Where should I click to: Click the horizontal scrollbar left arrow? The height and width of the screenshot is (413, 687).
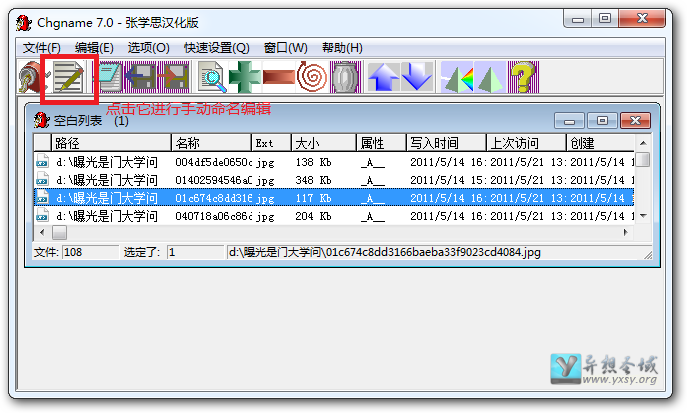pyautogui.click(x=41, y=232)
